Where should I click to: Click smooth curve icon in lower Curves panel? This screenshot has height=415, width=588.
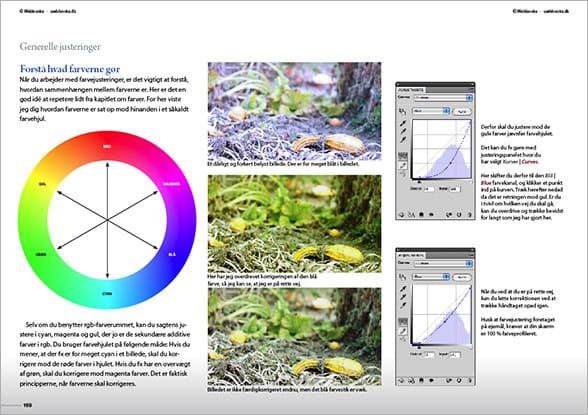click(x=403, y=339)
